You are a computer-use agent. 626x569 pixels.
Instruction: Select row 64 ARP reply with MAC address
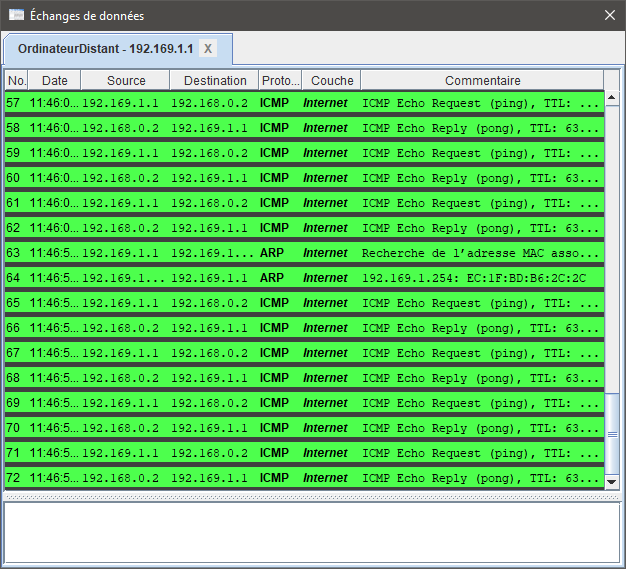click(300, 278)
